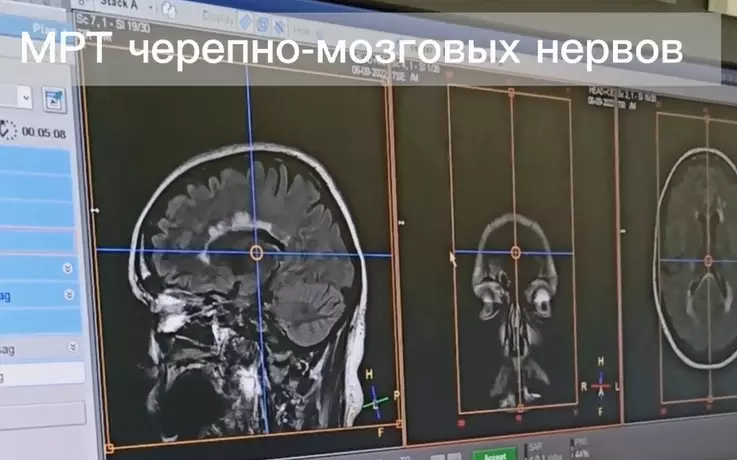
Task: Click the 'Sc 7, 1 - SI 19/30' label
Action: pos(114,25)
